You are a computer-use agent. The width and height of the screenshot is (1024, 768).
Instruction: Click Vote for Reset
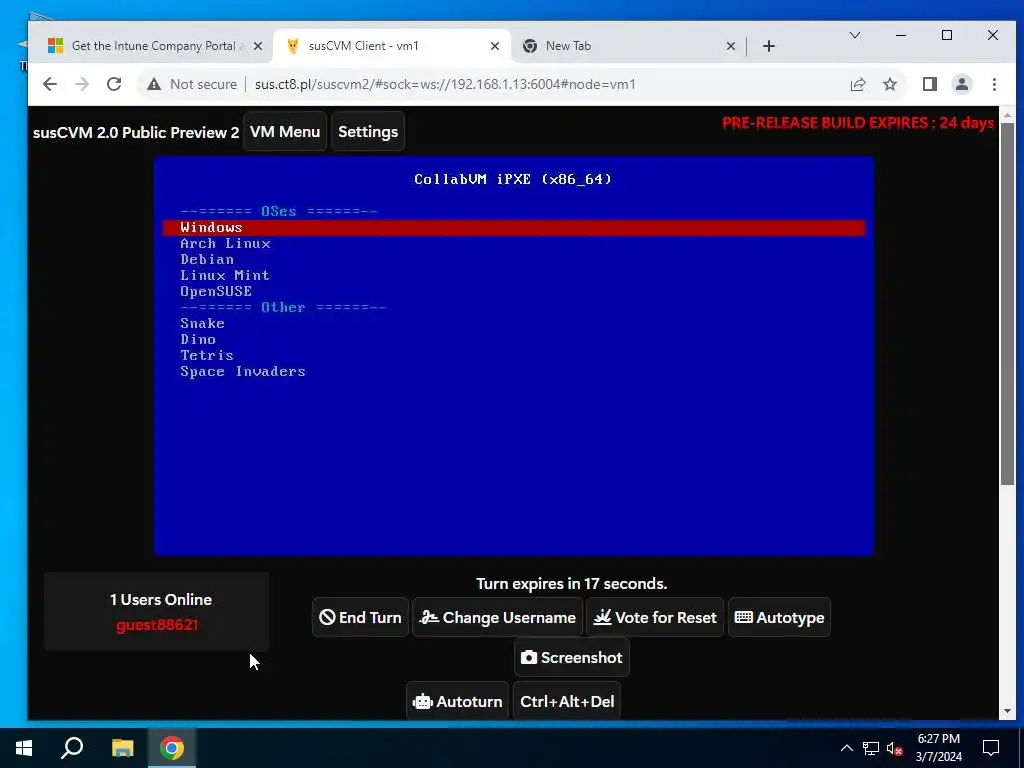pos(655,617)
